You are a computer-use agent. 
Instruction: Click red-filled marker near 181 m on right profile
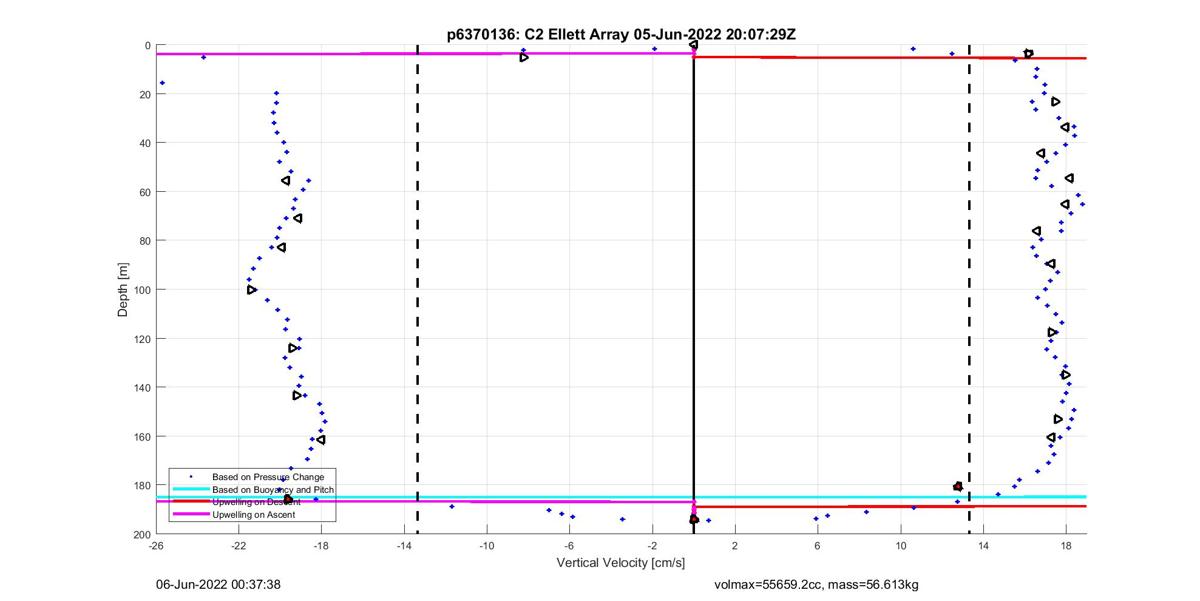(958, 487)
